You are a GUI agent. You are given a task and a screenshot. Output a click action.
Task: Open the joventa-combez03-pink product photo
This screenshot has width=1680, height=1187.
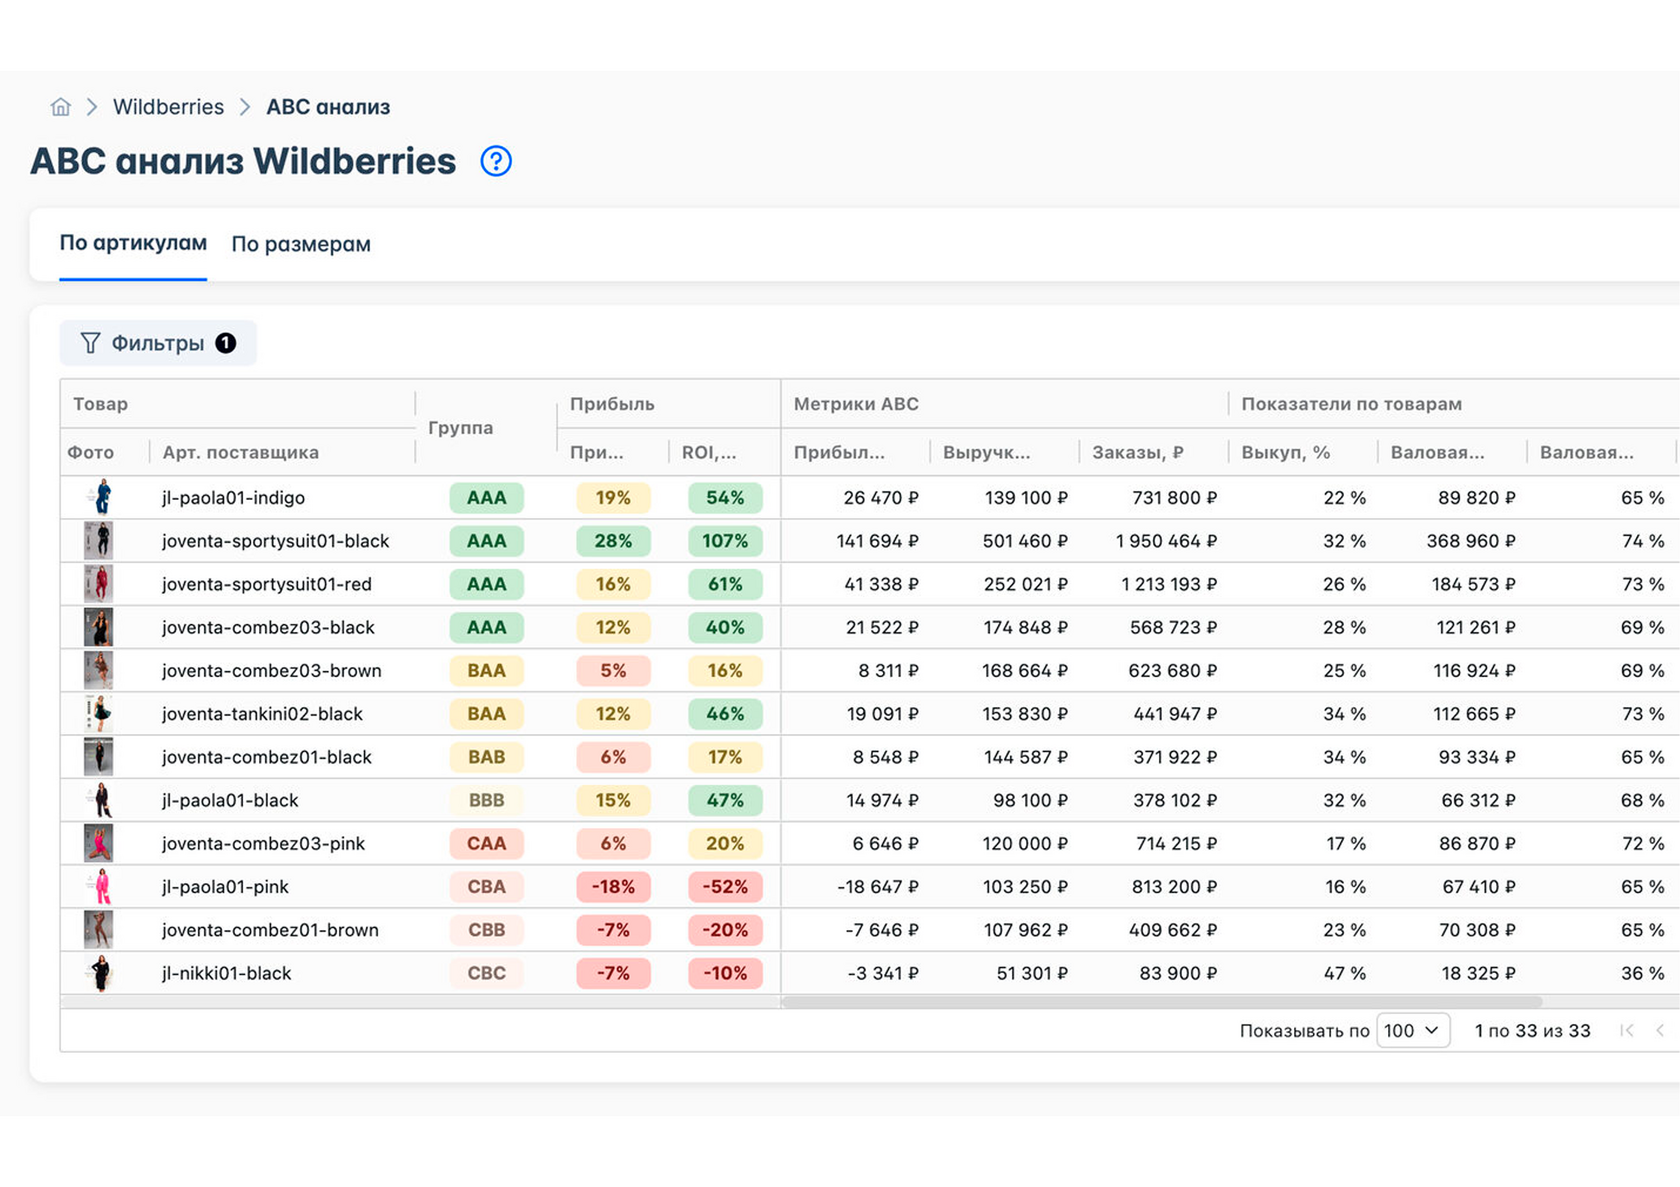99,843
